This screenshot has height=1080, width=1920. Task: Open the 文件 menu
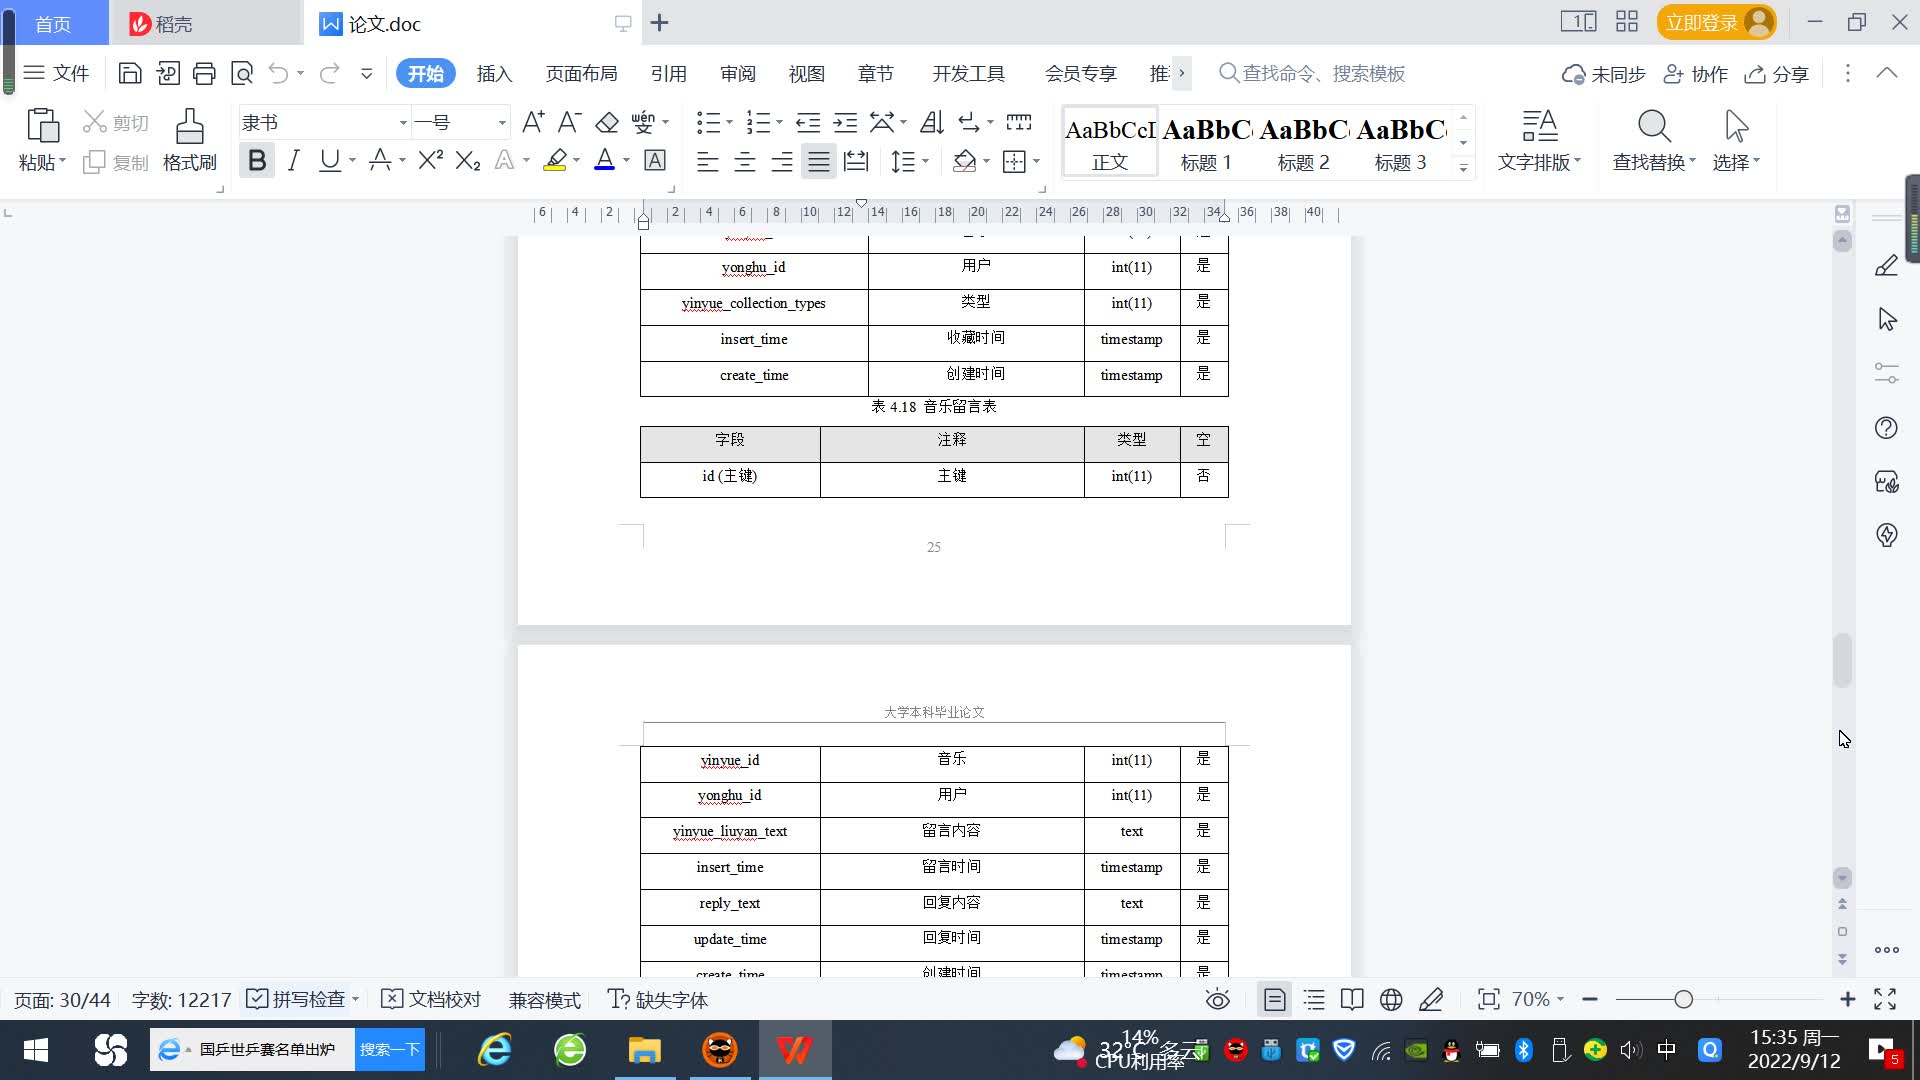point(57,73)
